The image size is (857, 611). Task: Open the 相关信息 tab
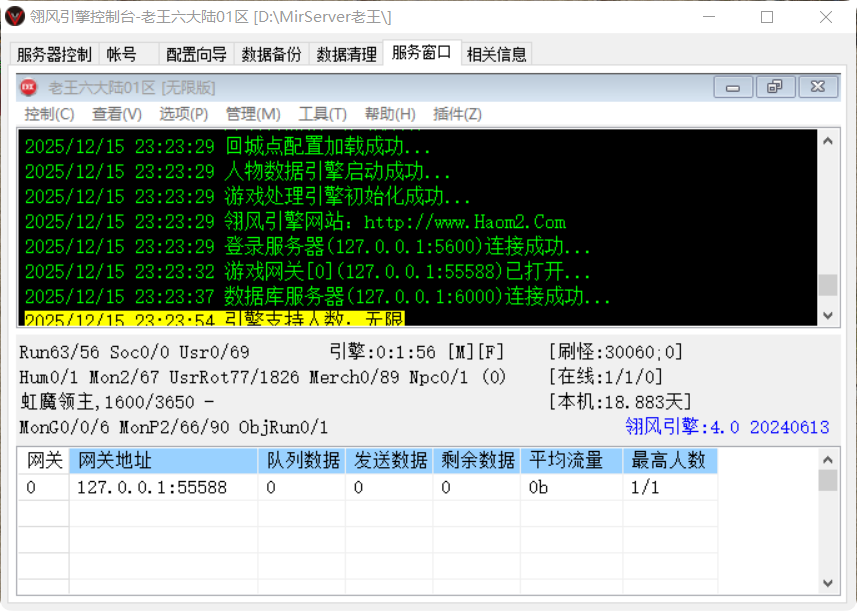pos(497,54)
